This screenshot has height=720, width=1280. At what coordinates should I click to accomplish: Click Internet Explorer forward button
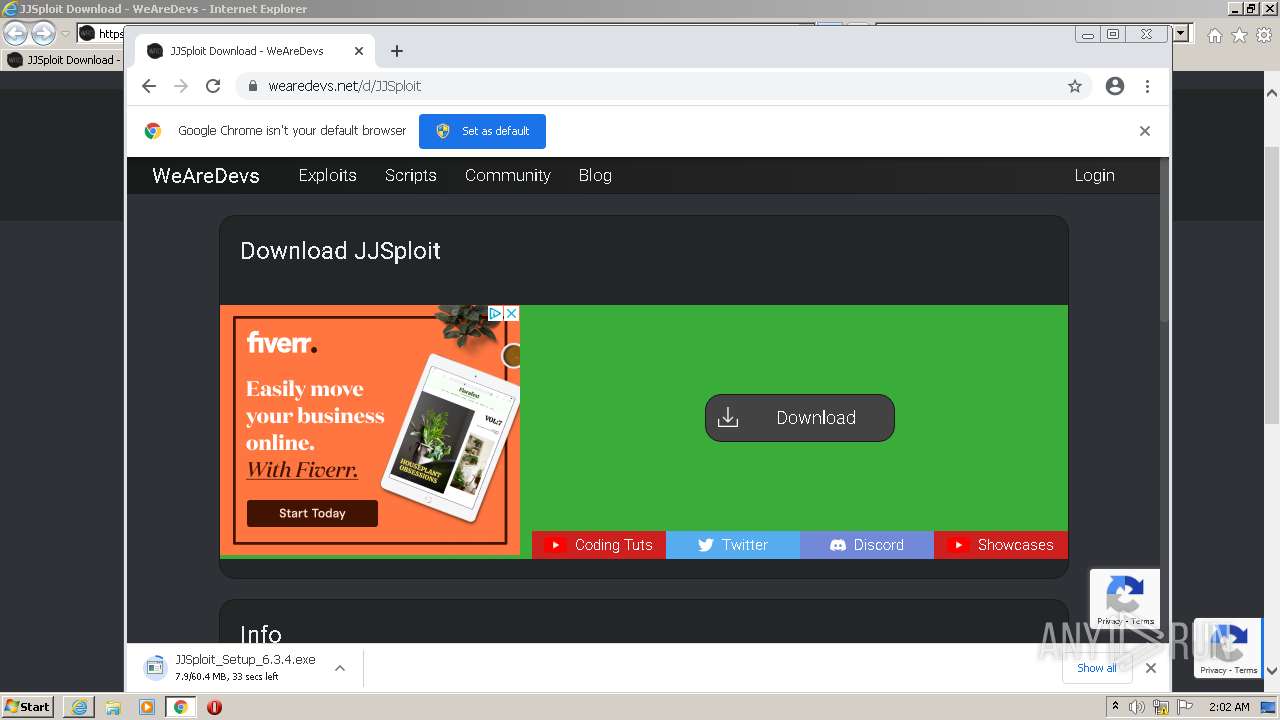coord(43,34)
